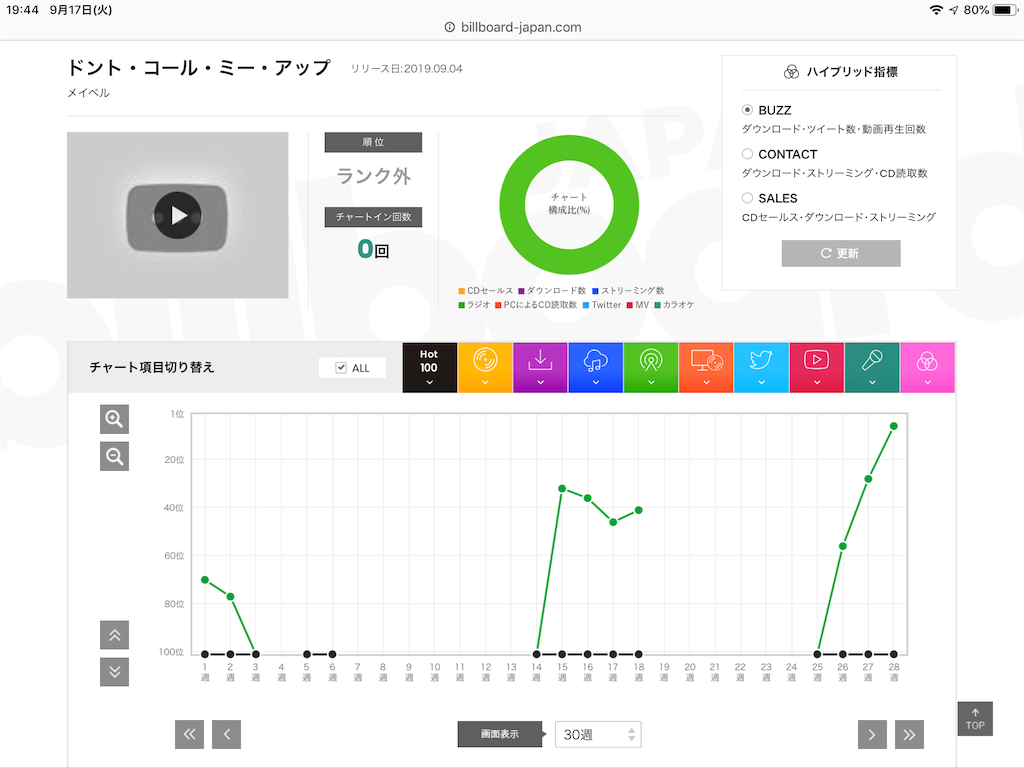Viewport: 1024px width, 768px height.
Task: Select the Hot 100 chart tab
Action: click(429, 368)
